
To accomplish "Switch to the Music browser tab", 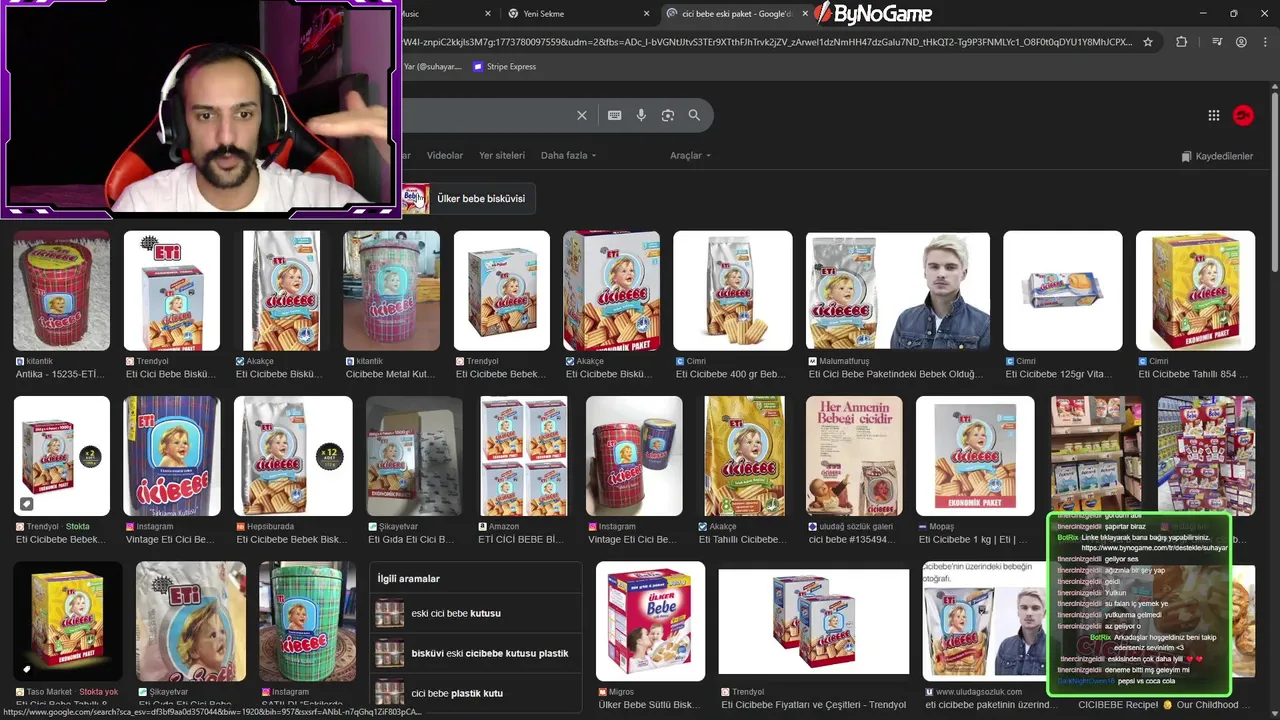I will click(440, 14).
